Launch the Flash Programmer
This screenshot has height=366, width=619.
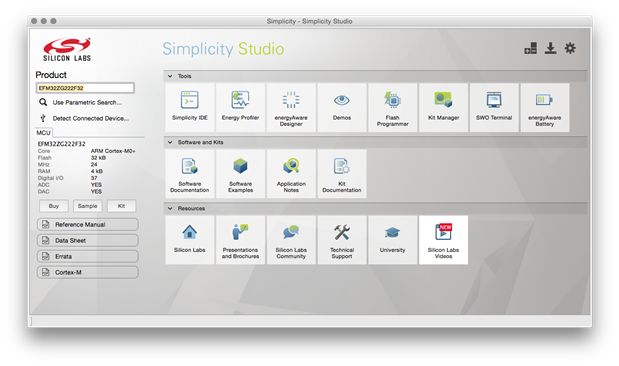(392, 107)
